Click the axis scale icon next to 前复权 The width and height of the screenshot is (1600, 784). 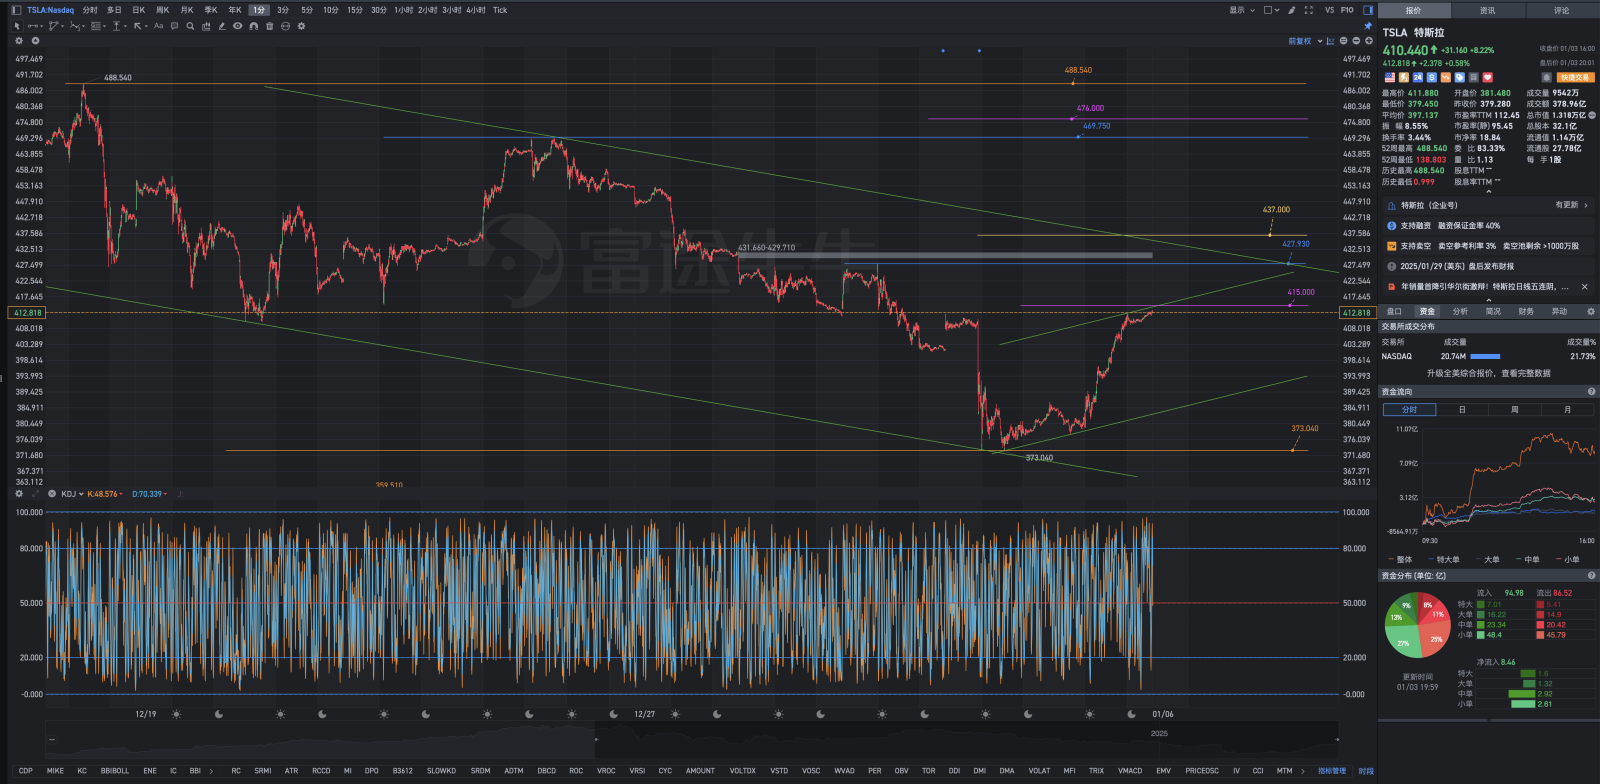point(1330,41)
